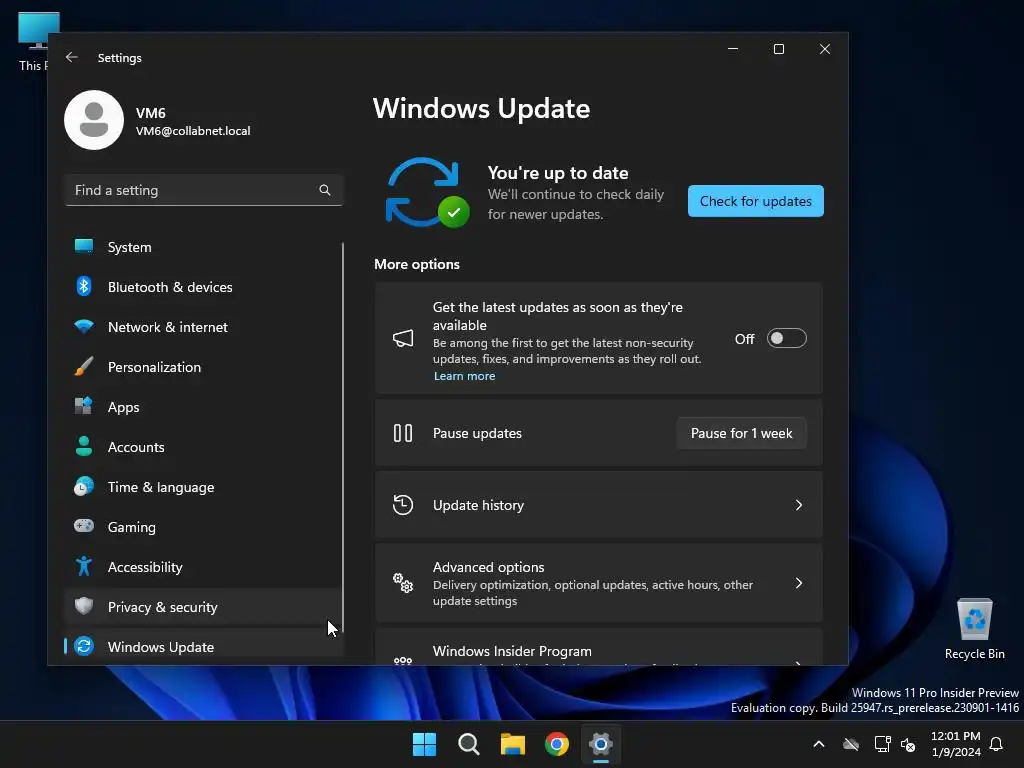Click the Time & language clock icon
1024x768 pixels.
tap(84, 487)
